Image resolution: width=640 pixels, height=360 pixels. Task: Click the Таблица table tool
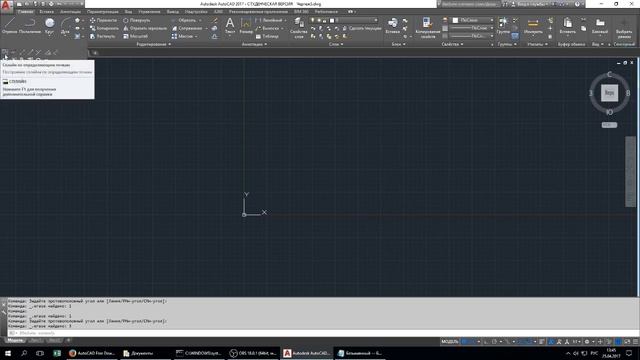pyautogui.click(x=267, y=36)
